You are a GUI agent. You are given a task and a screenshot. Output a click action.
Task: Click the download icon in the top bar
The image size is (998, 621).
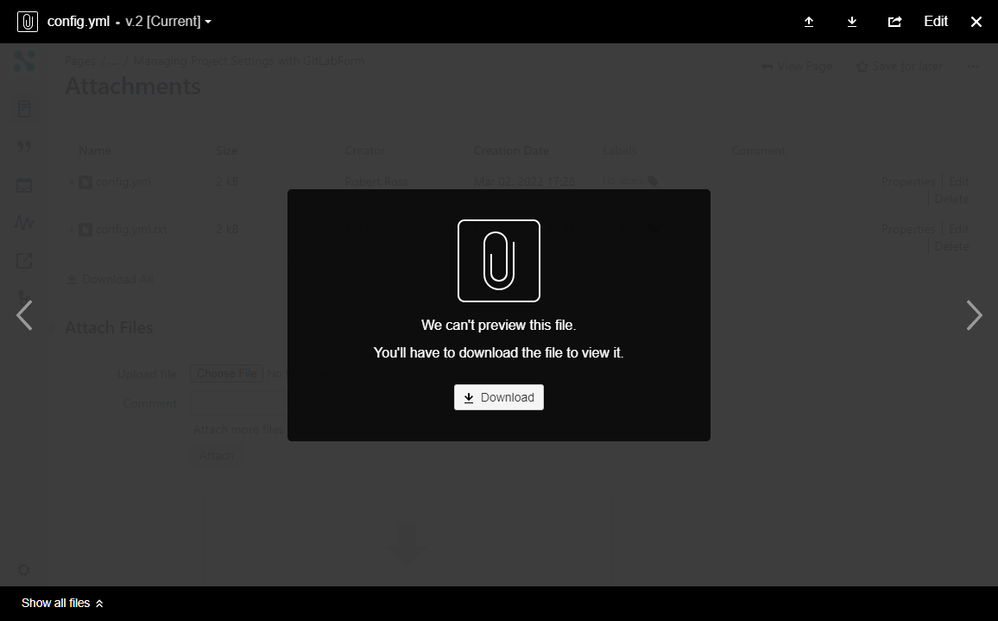pyautogui.click(x=852, y=22)
